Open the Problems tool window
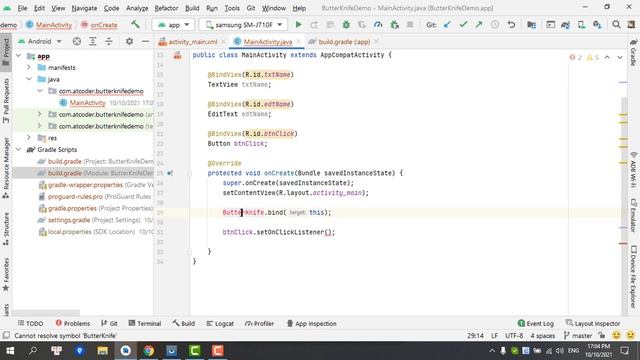 pos(73,323)
